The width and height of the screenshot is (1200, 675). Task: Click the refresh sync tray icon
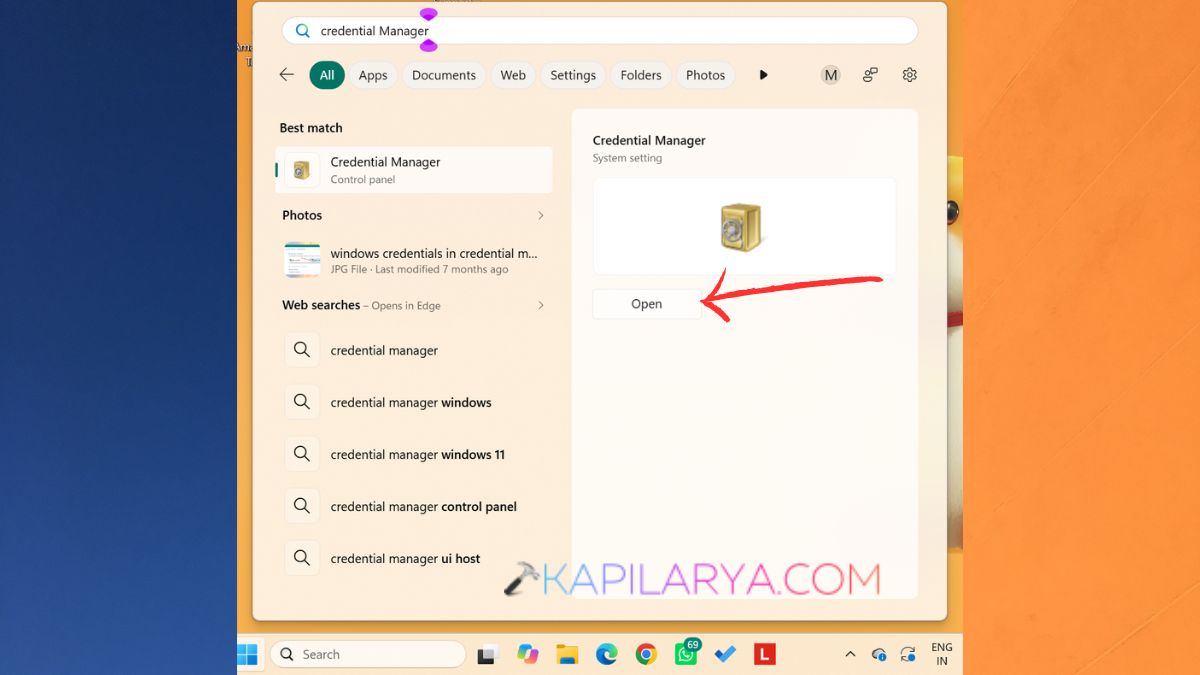pos(908,655)
